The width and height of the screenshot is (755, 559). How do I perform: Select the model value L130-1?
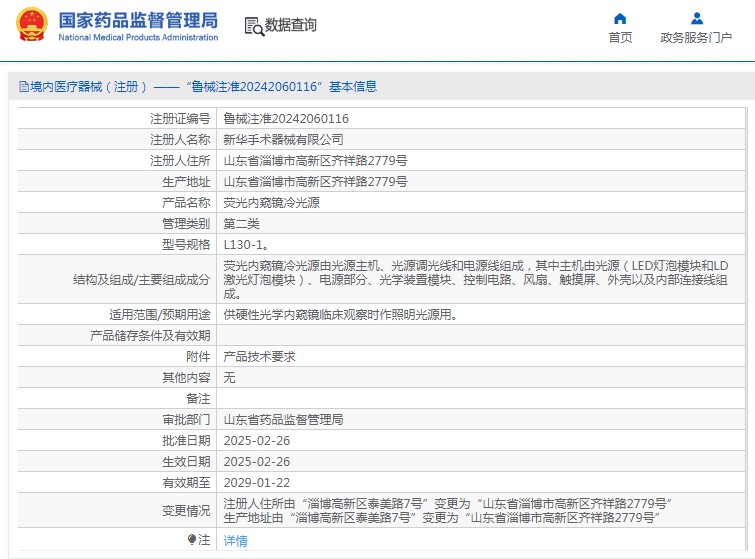pos(245,244)
